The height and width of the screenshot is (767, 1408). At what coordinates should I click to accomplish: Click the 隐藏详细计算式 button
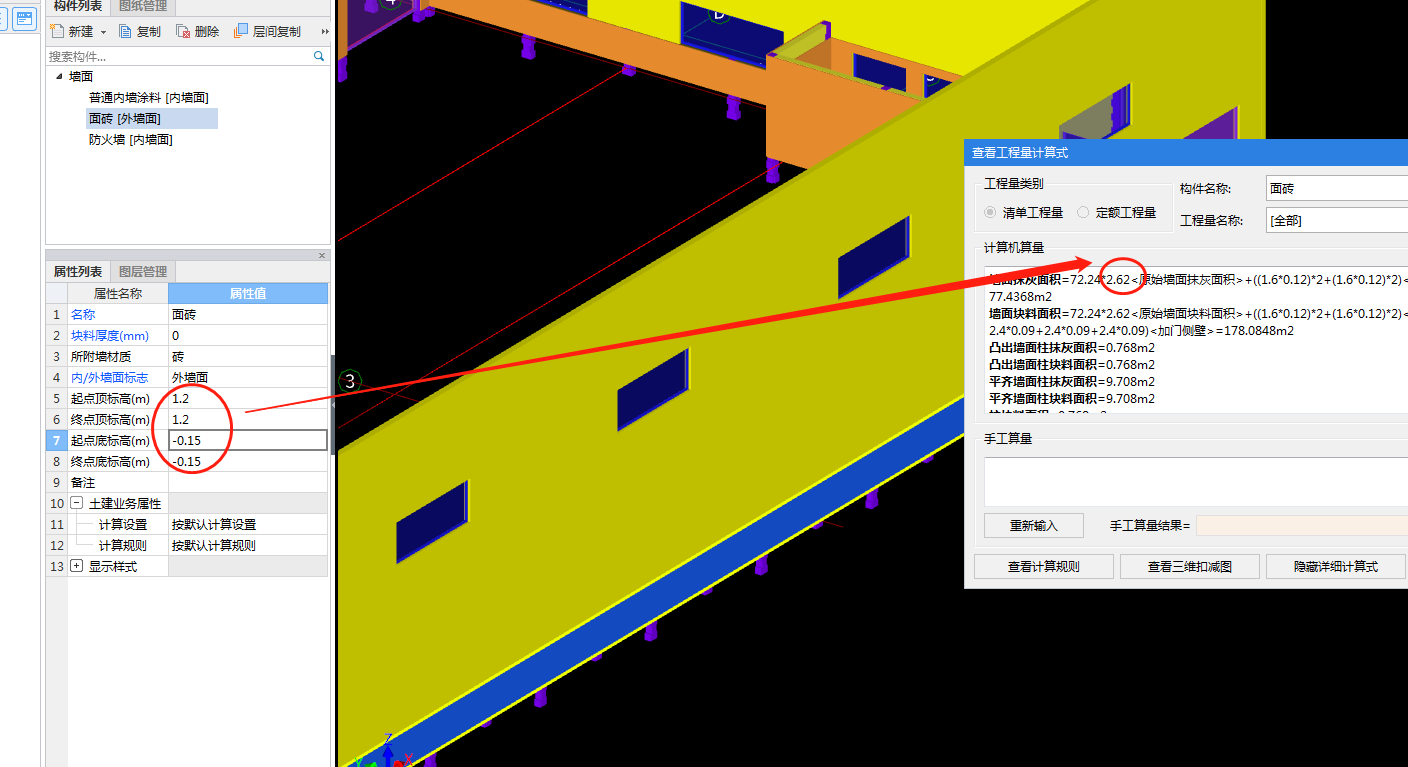(x=1335, y=566)
